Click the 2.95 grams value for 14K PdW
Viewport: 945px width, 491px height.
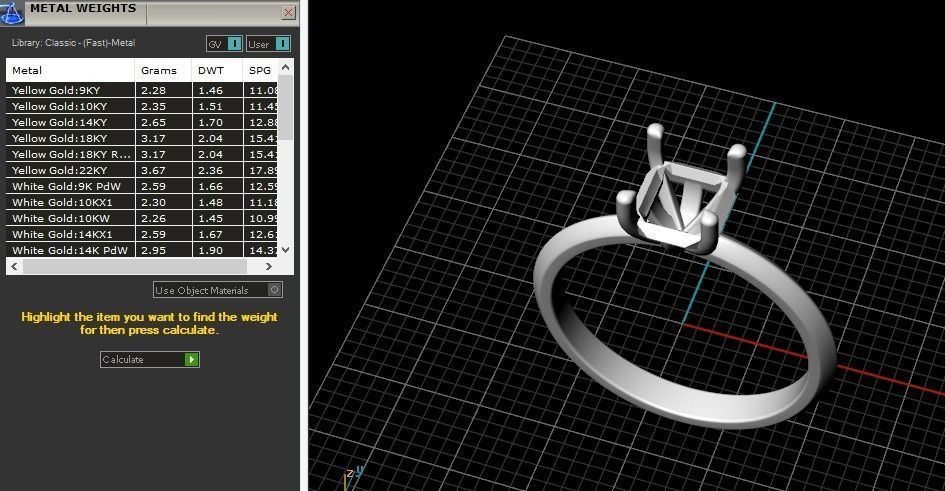point(153,250)
